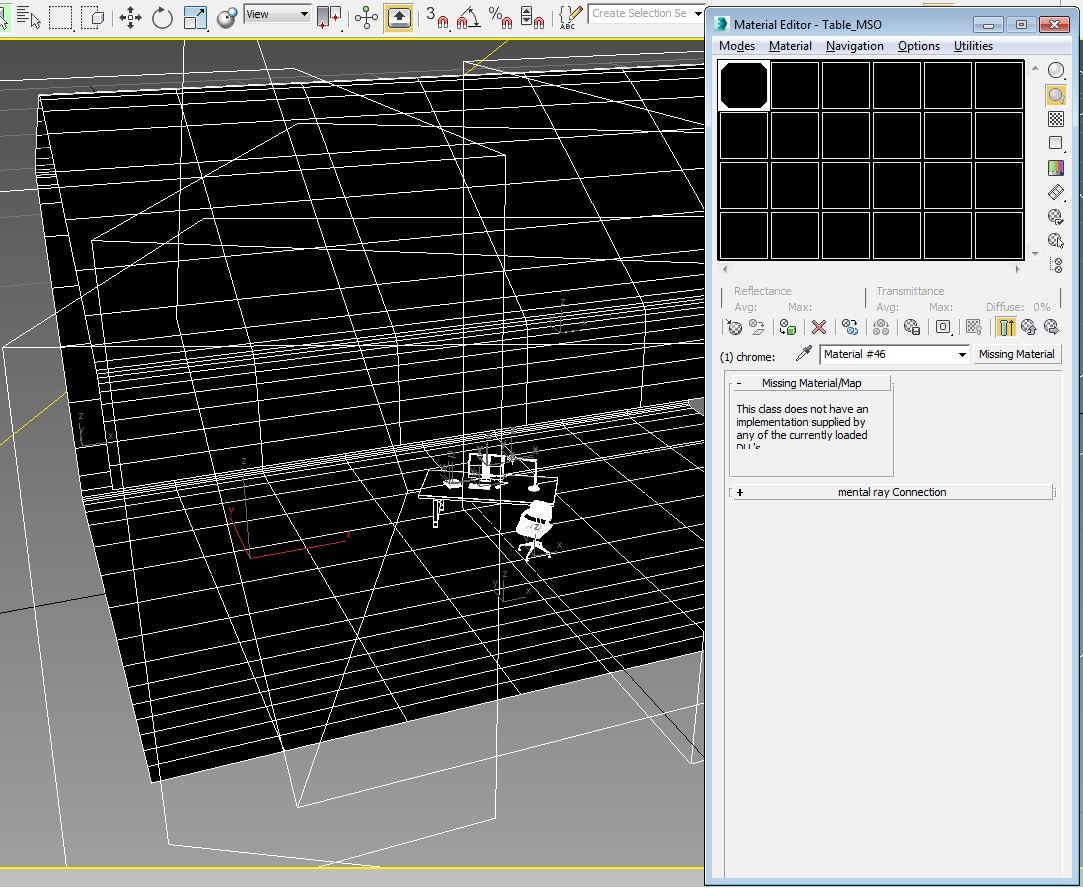Toggle Show End Result button
The width and height of the screenshot is (1083, 888).
click(x=1006, y=327)
